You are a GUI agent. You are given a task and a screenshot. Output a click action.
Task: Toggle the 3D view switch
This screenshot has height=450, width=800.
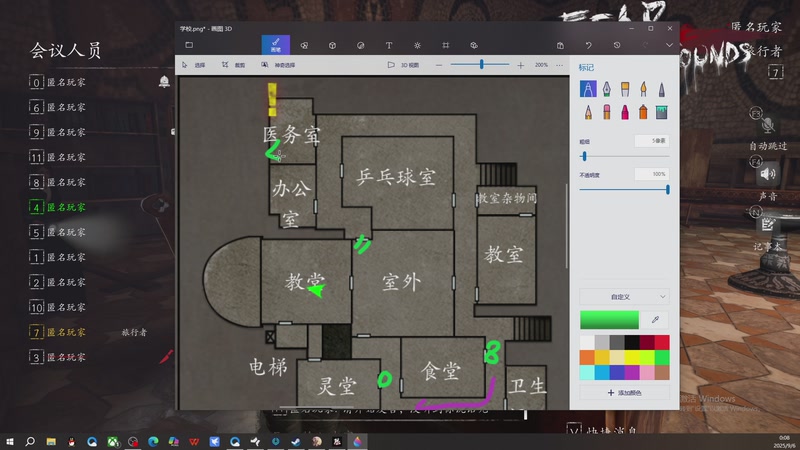tap(403, 65)
